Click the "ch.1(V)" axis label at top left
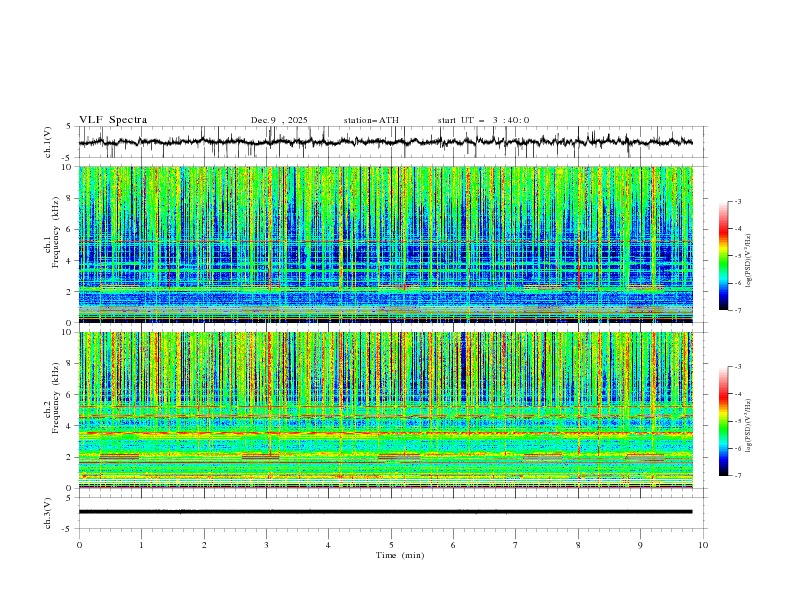The height and width of the screenshot is (612, 792). pyautogui.click(x=49, y=142)
